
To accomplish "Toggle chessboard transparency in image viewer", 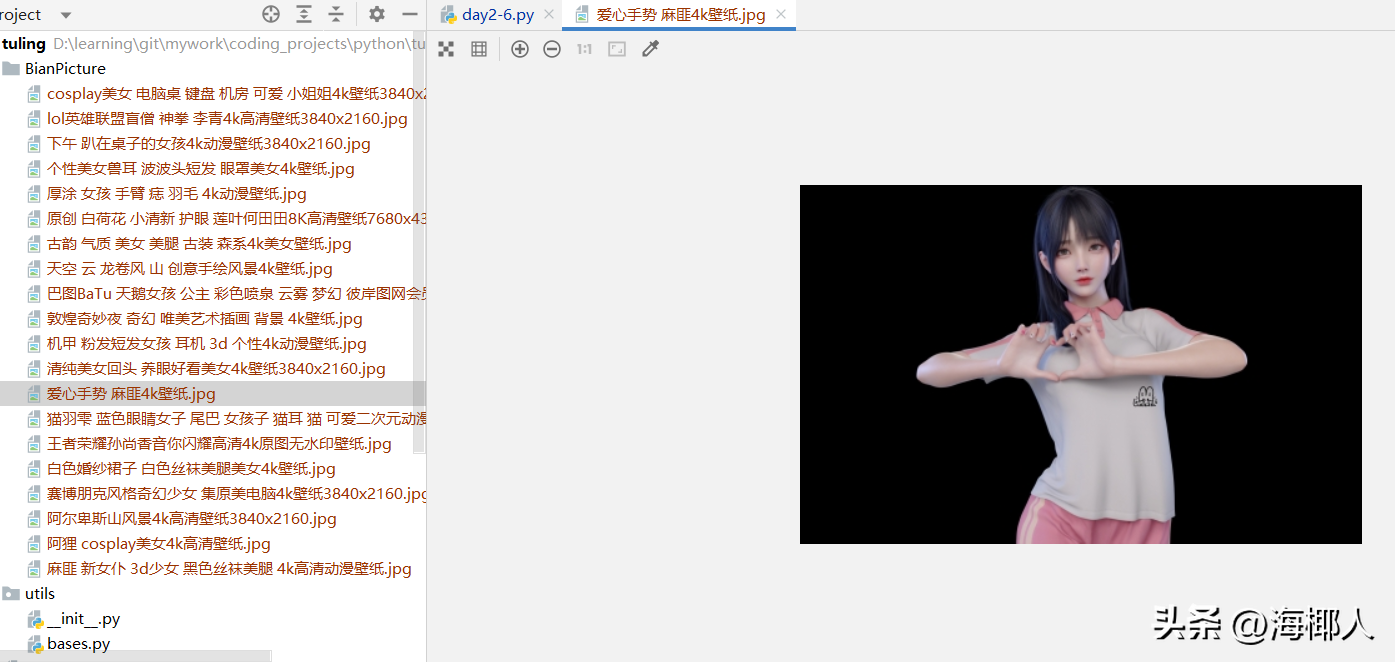I will [446, 49].
